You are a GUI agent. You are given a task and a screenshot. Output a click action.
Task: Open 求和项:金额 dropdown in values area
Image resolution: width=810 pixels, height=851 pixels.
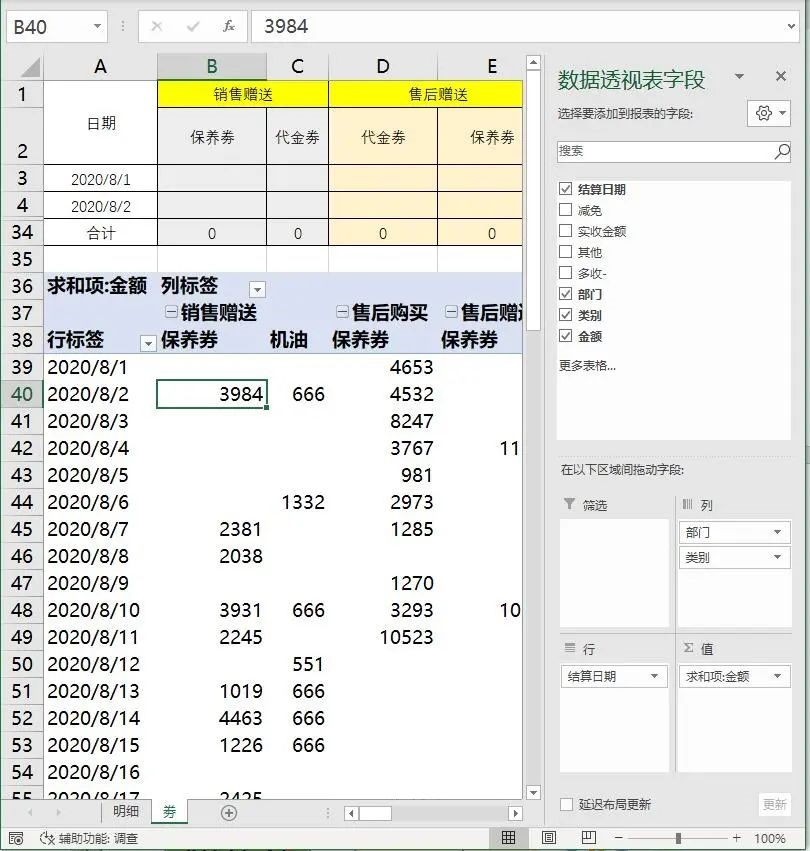click(x=777, y=676)
